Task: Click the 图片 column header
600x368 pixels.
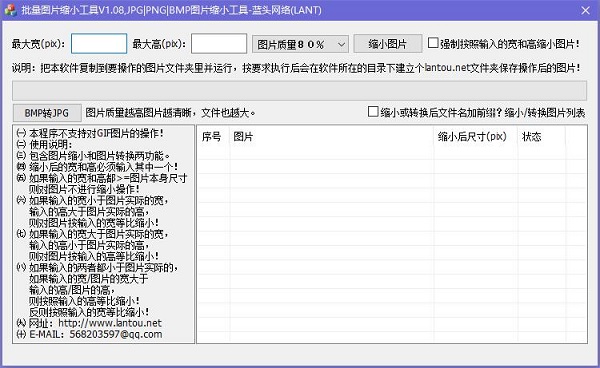Action: (331, 137)
